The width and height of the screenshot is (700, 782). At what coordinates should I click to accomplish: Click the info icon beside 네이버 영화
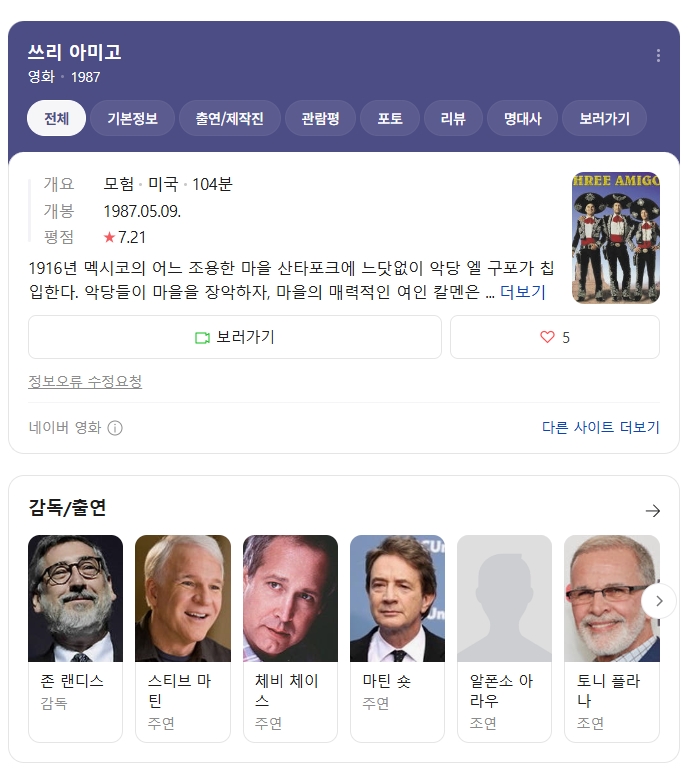click(115, 428)
